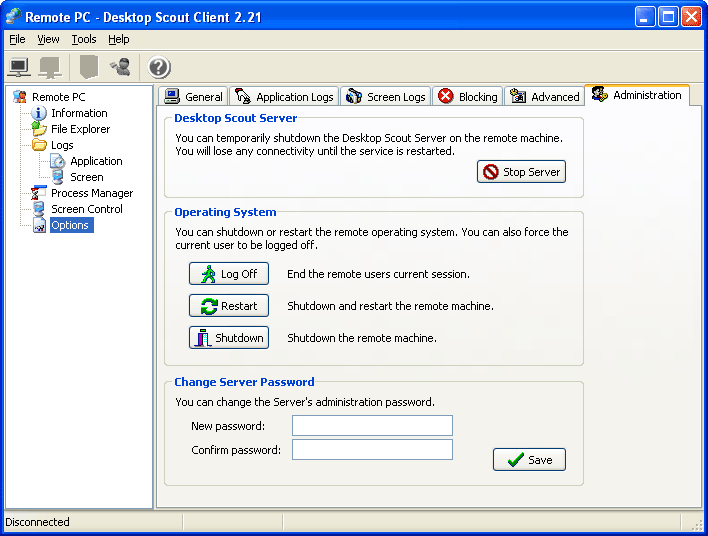Select Screen Control in the tree
Image resolution: width=708 pixels, height=536 pixels.
click(87, 209)
